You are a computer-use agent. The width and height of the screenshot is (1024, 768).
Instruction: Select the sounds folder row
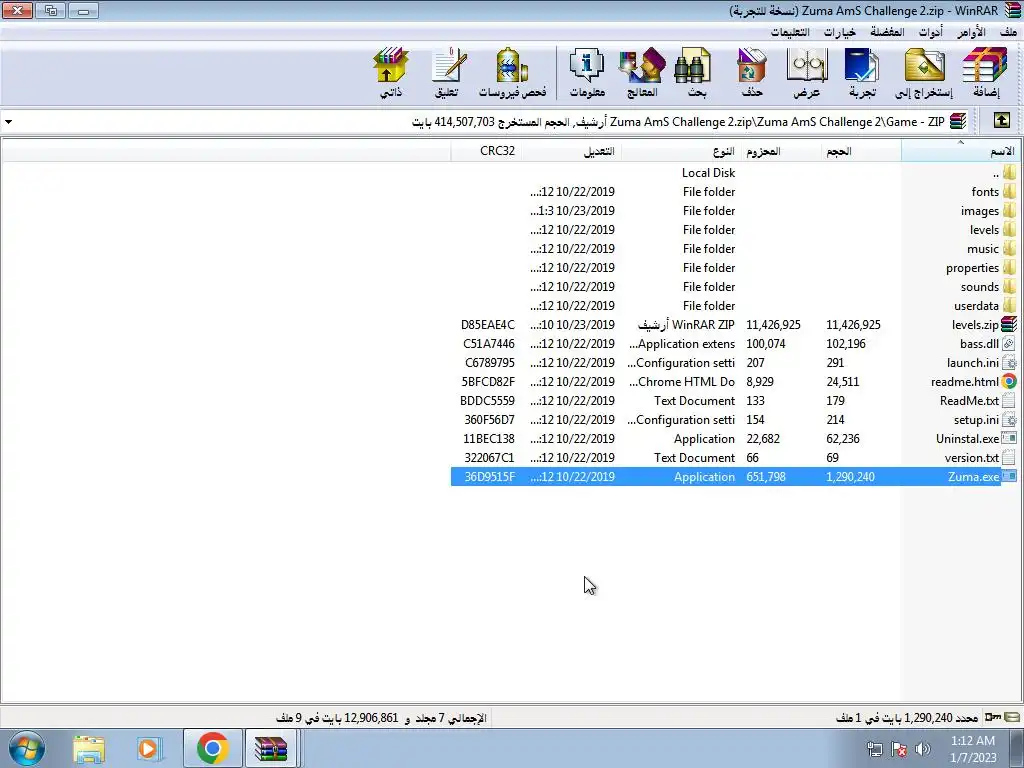(733, 286)
